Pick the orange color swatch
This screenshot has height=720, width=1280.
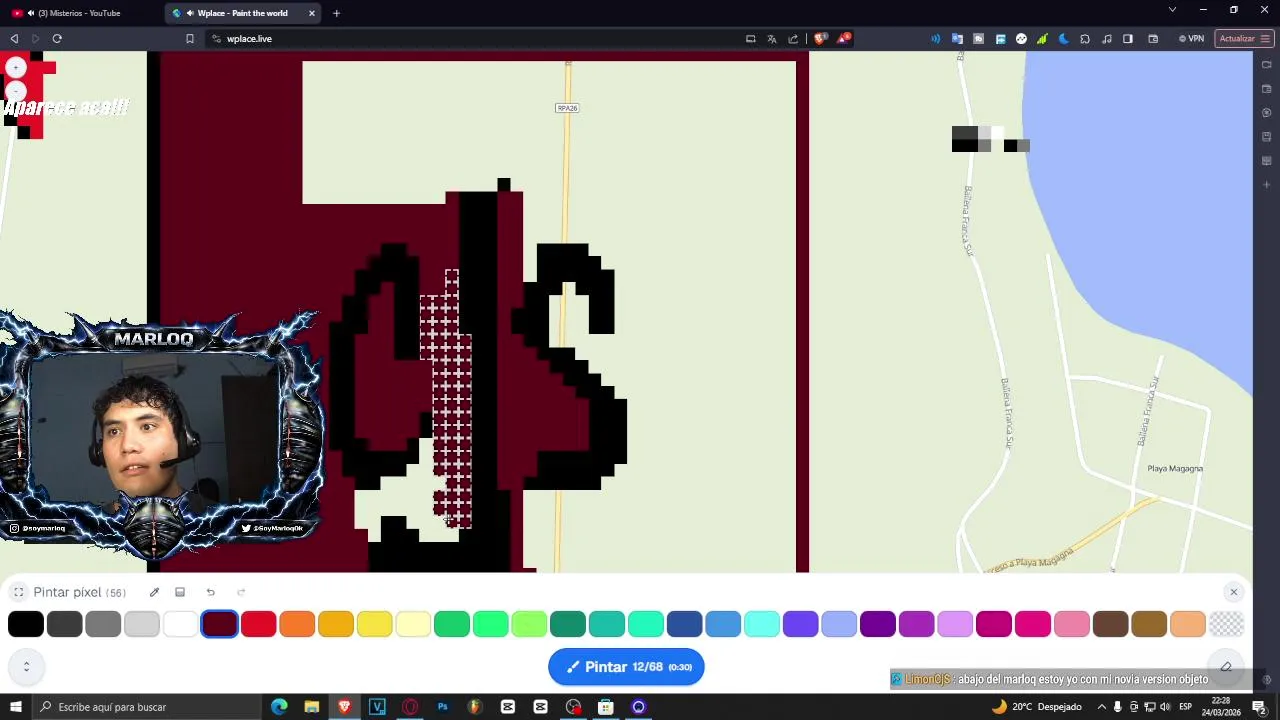click(x=297, y=624)
